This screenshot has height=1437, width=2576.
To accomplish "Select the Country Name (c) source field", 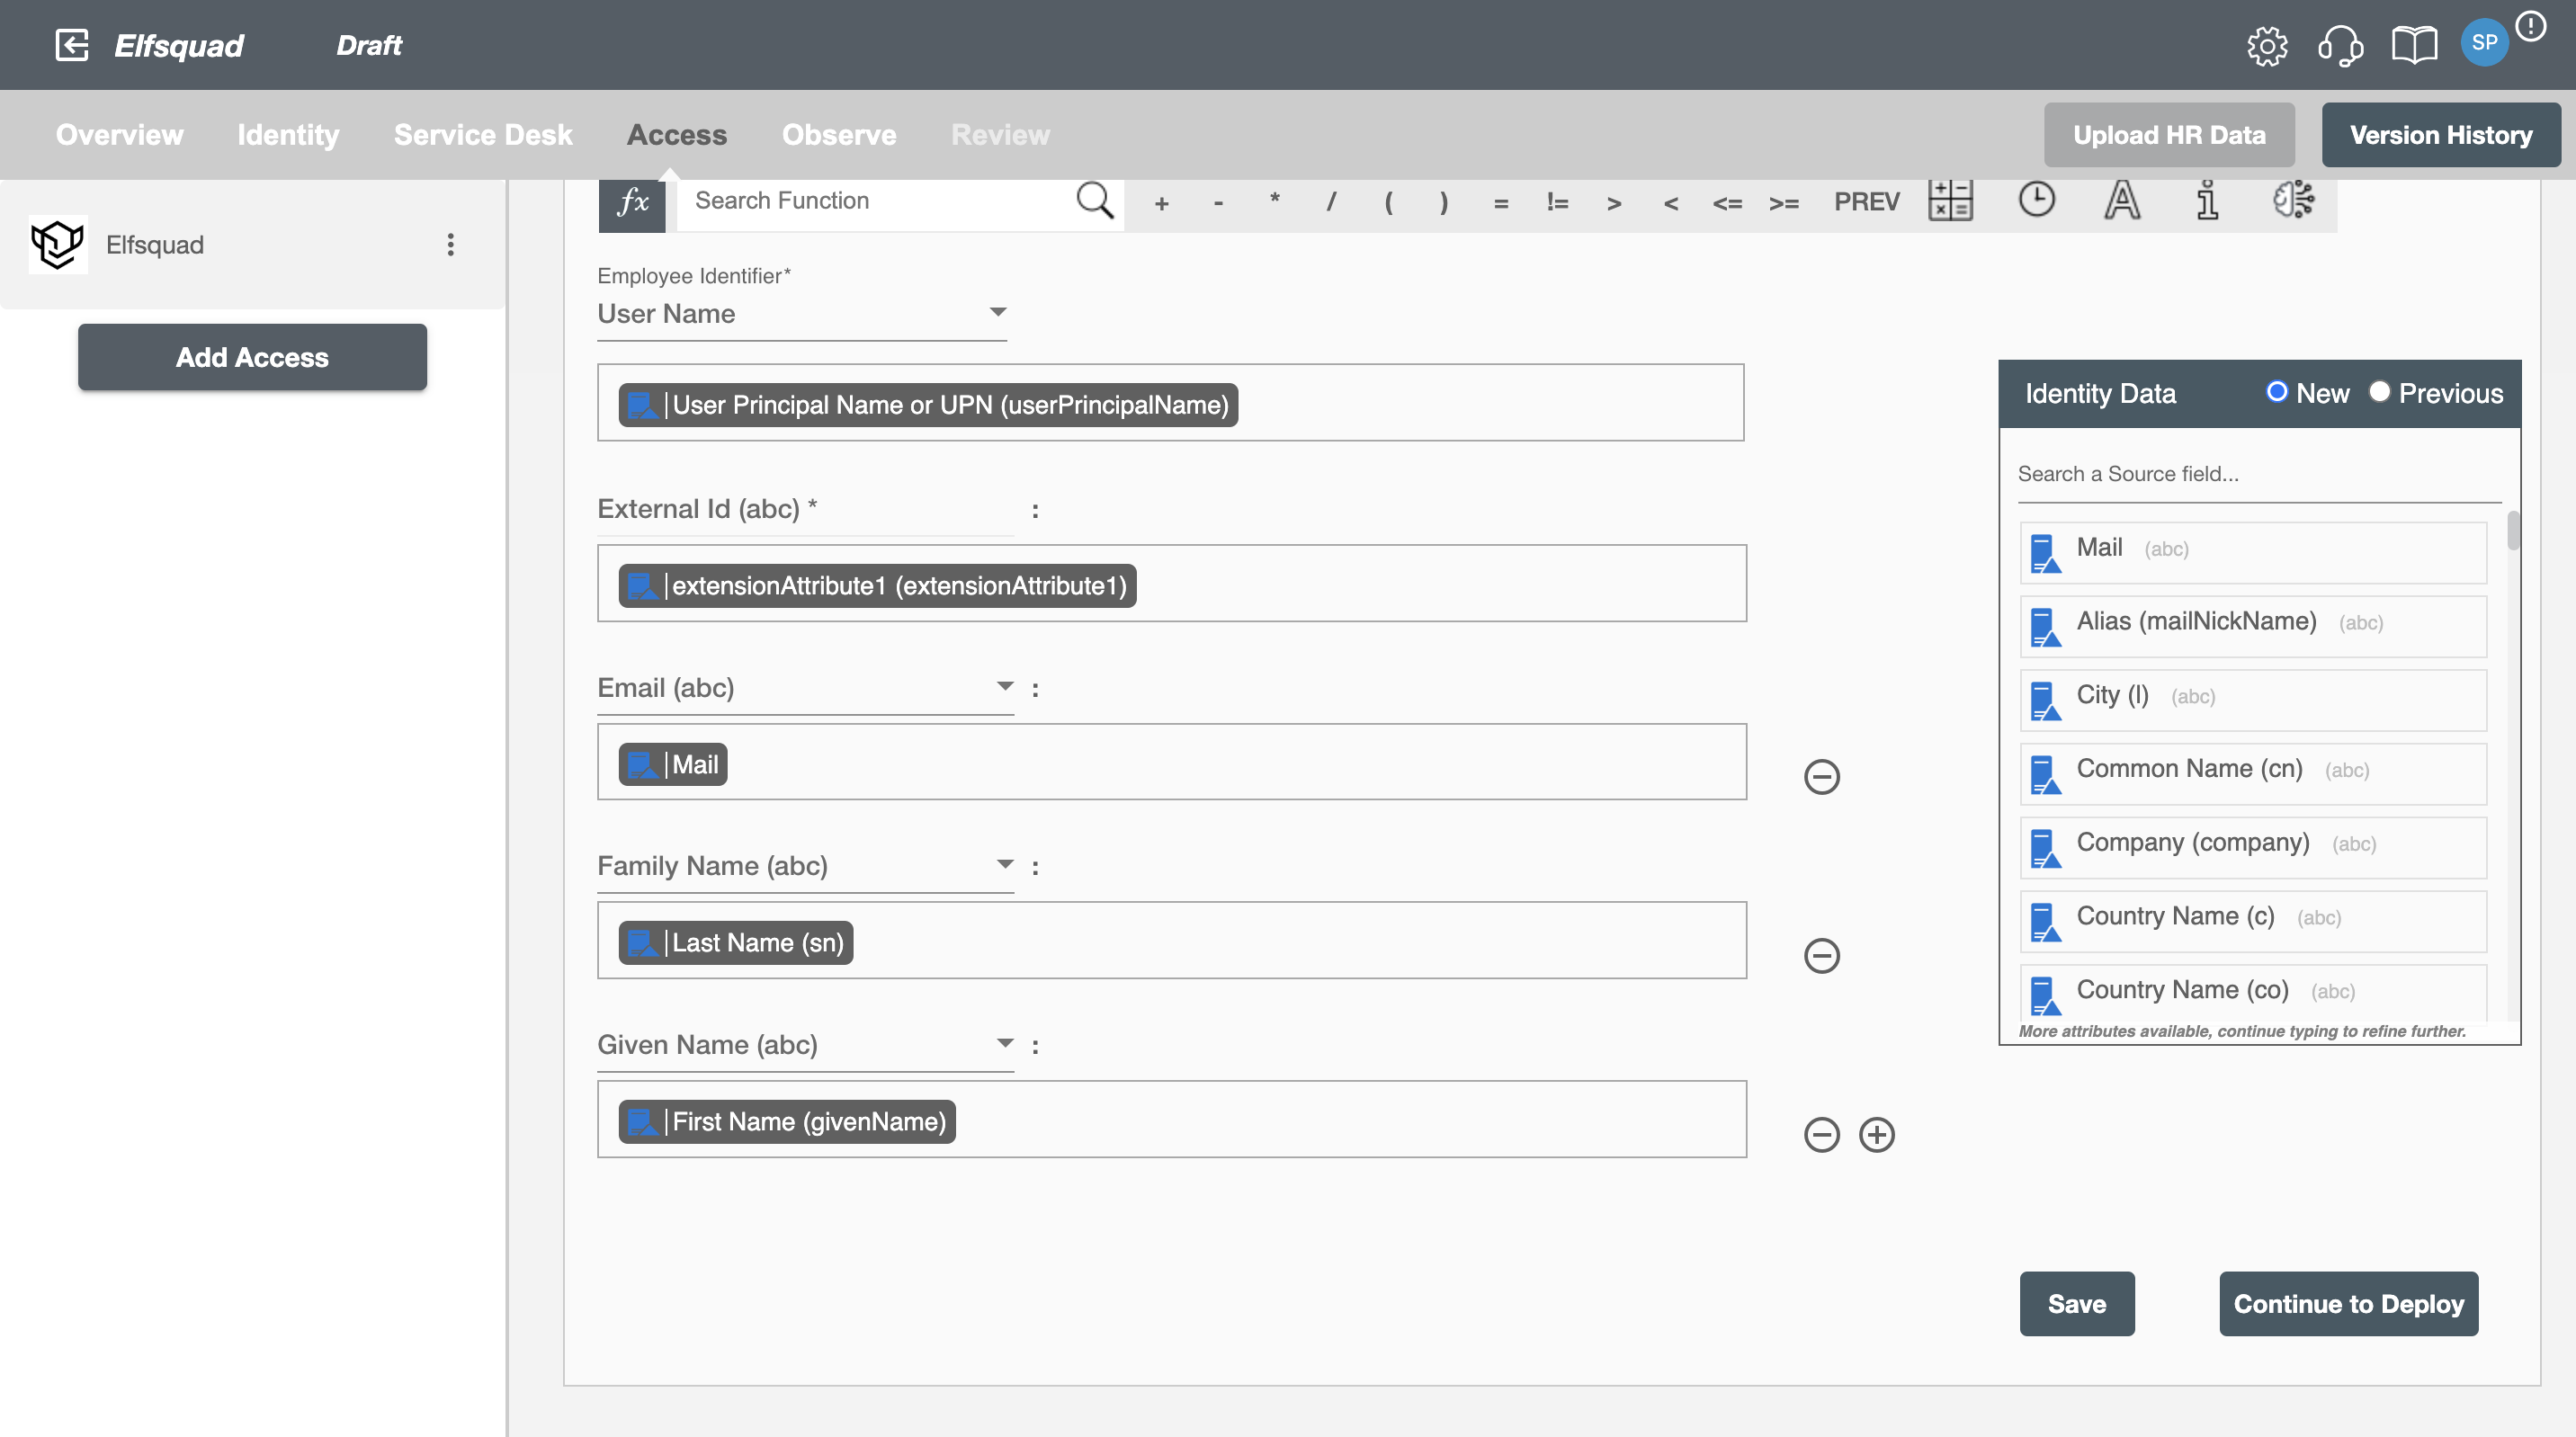I will tap(2253, 921).
